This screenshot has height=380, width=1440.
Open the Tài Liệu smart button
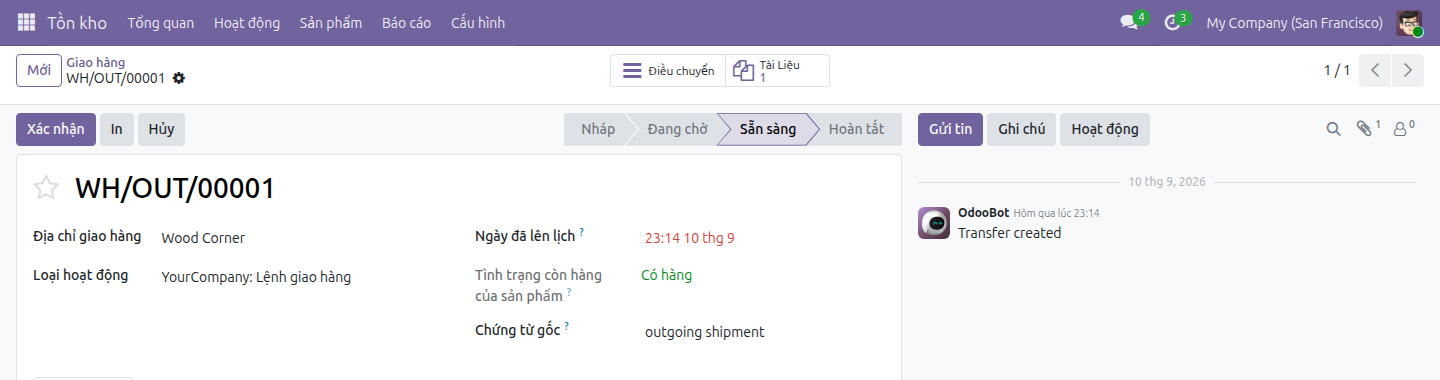pyautogui.click(x=777, y=70)
